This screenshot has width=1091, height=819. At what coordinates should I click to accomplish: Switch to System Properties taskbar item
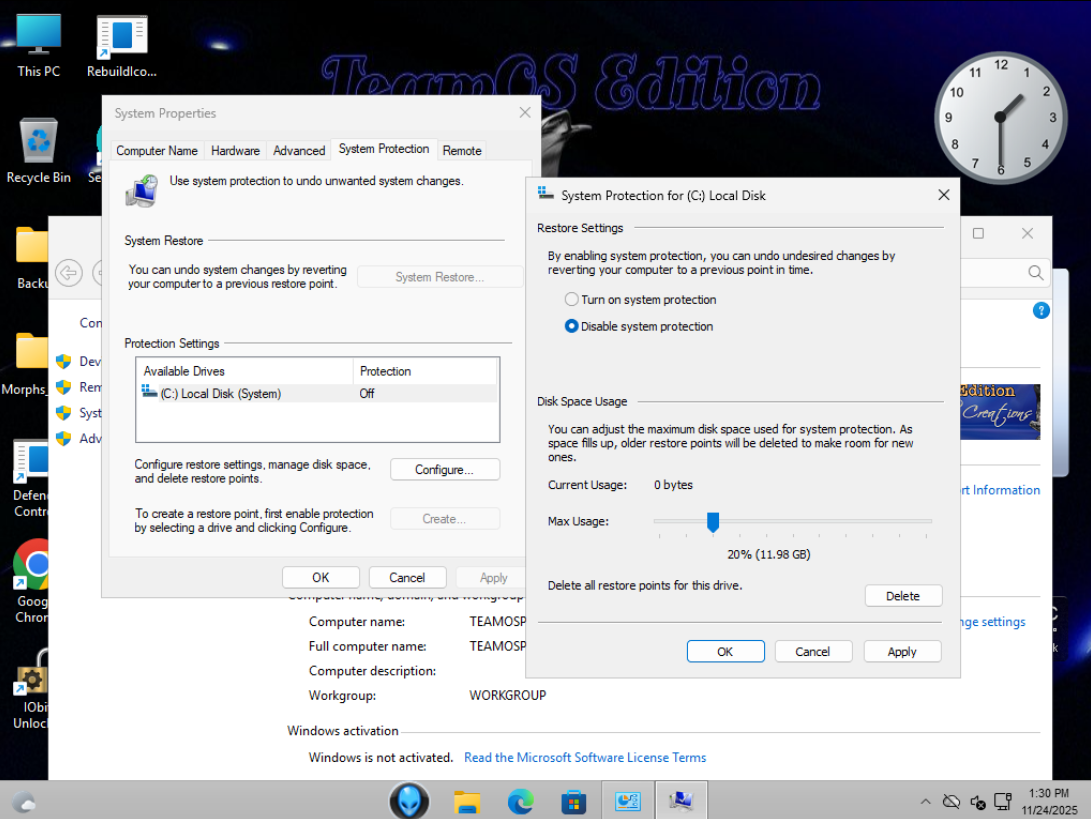tap(681, 801)
